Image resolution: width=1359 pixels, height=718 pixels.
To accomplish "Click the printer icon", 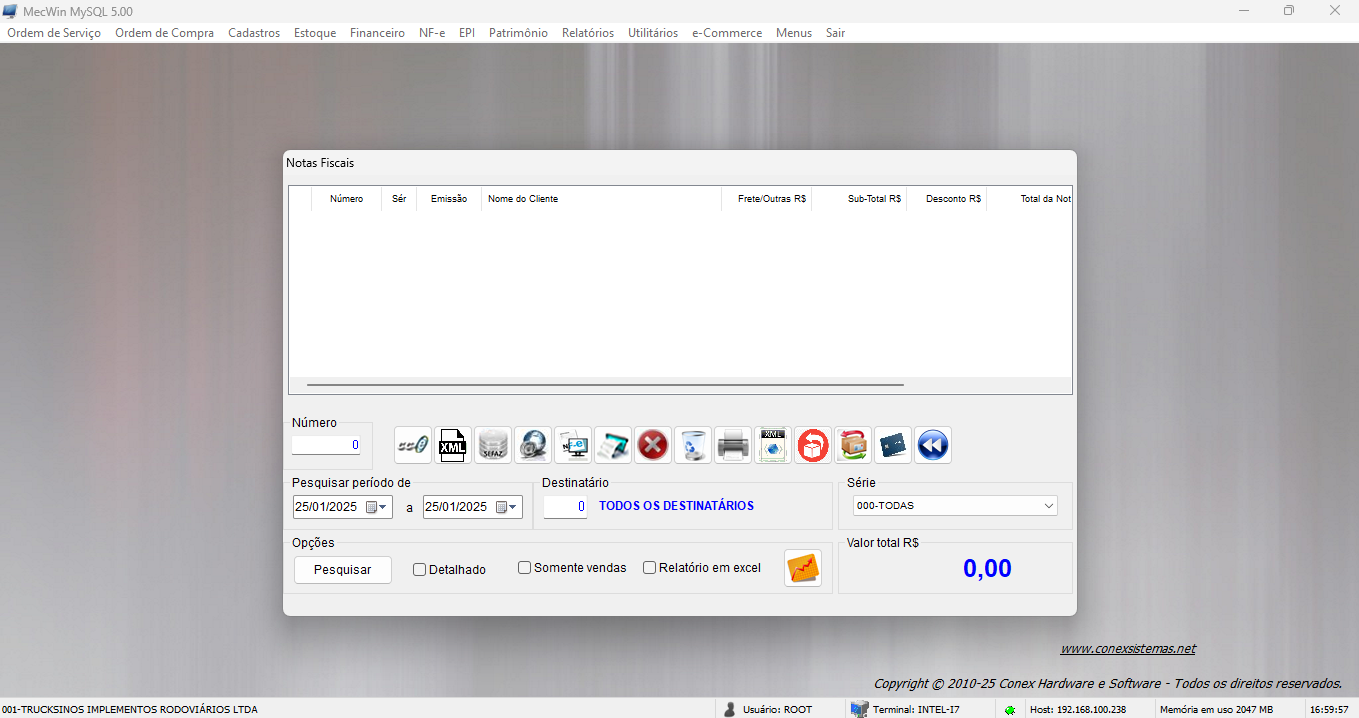I will coord(733,445).
